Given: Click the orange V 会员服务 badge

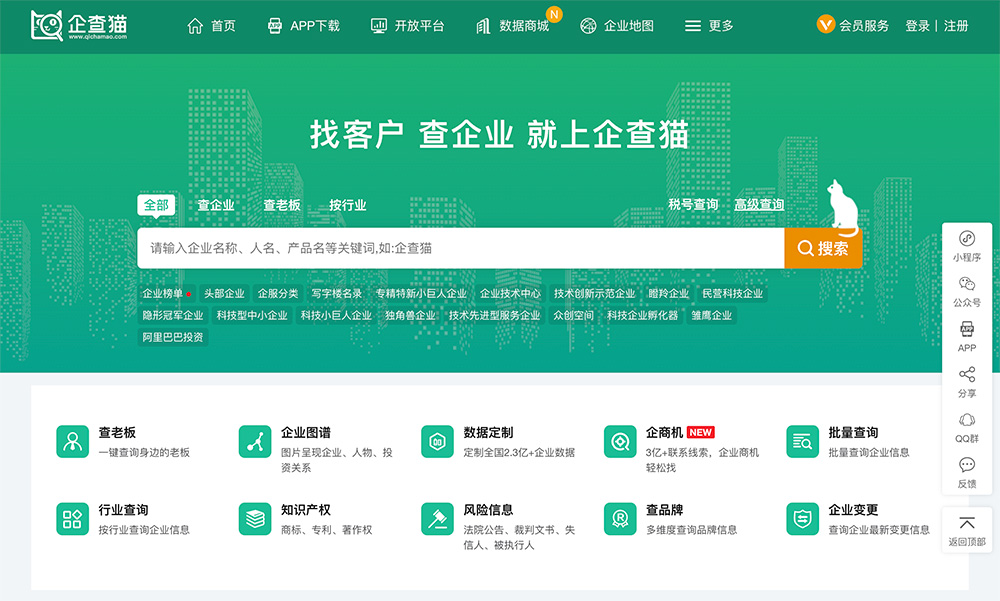Looking at the screenshot, I should (826, 25).
